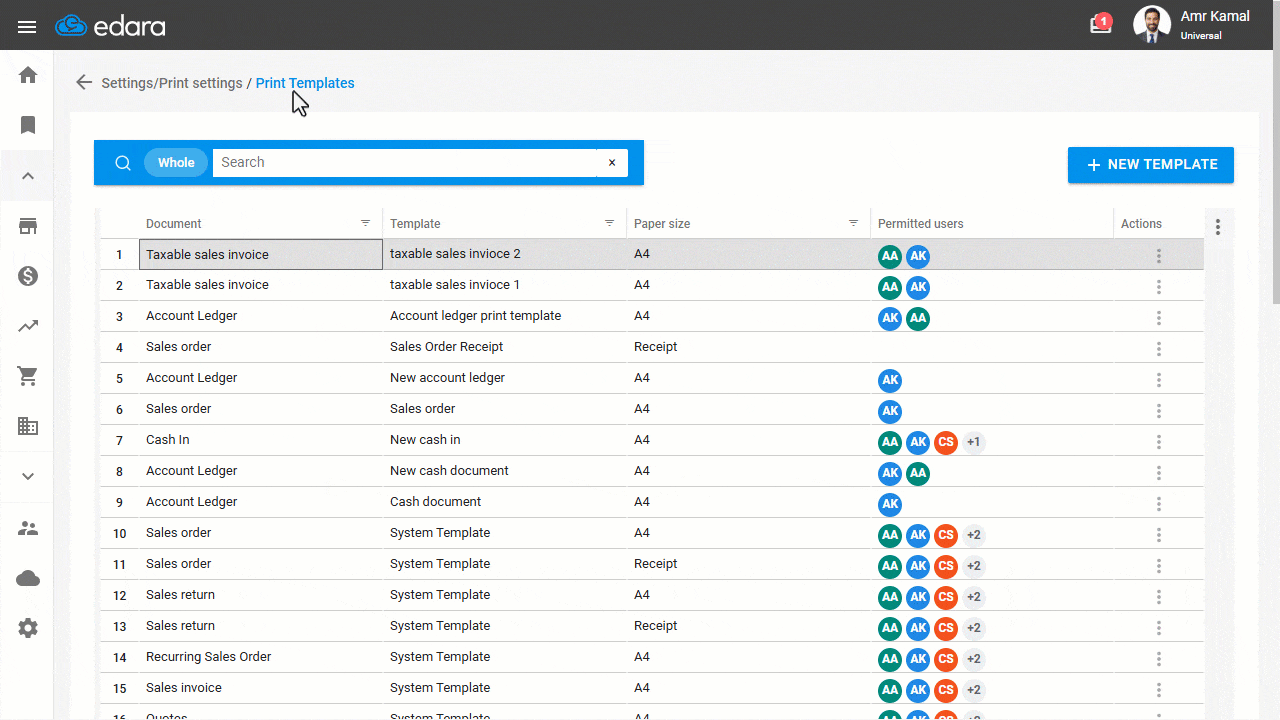Open the trending reports icon in sidebar
This screenshot has height=720, width=1280.
28,326
